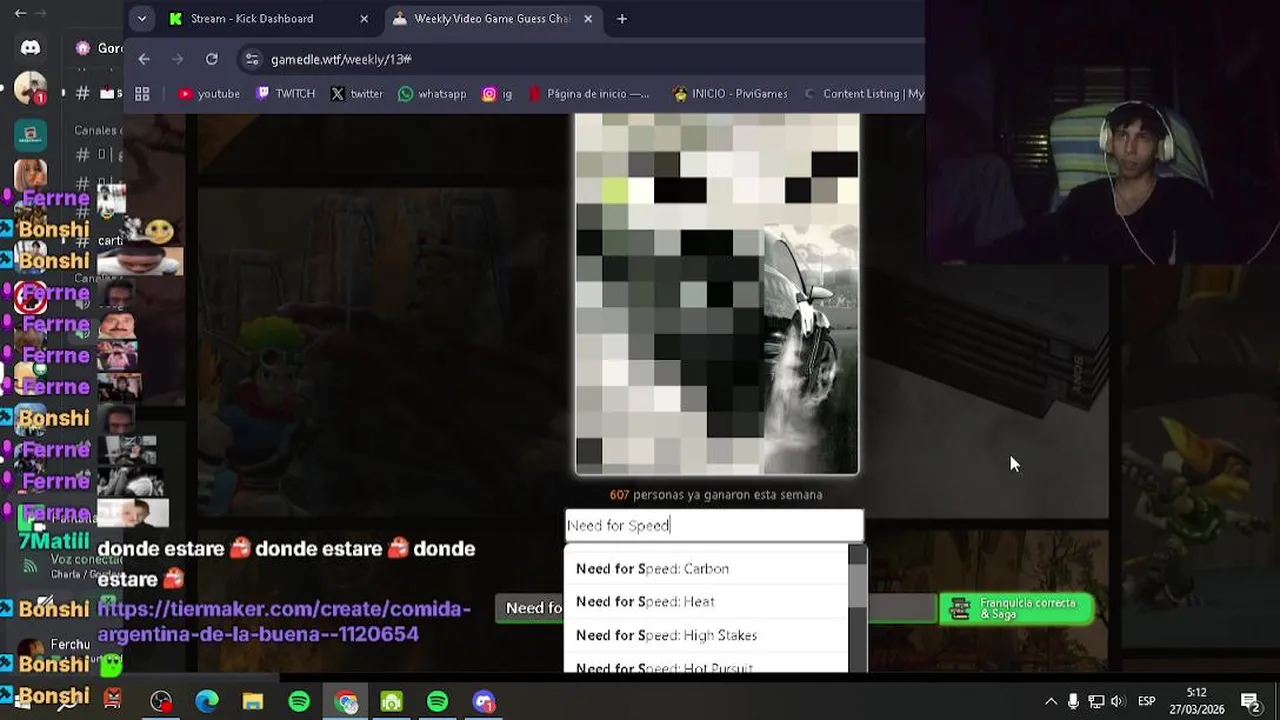Click the microphone tray icon
Viewport: 1280px width, 720px height.
(x=1073, y=702)
